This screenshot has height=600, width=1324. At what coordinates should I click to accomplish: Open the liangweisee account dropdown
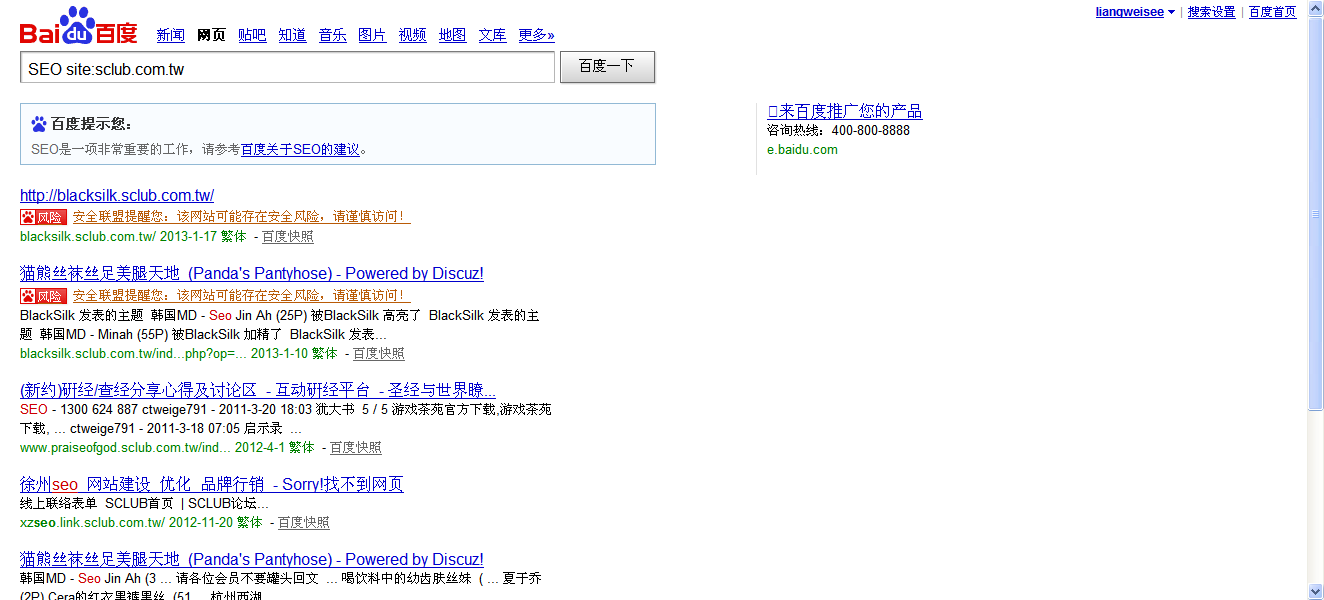(x=1135, y=12)
